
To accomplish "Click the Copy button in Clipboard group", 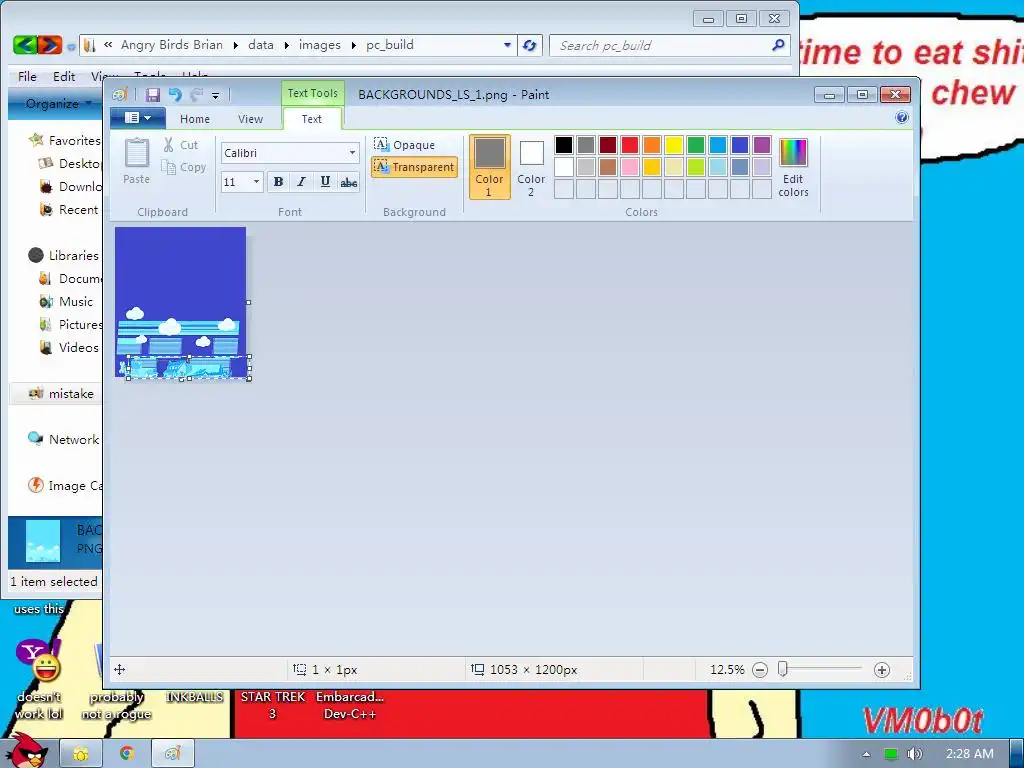I will (x=184, y=167).
